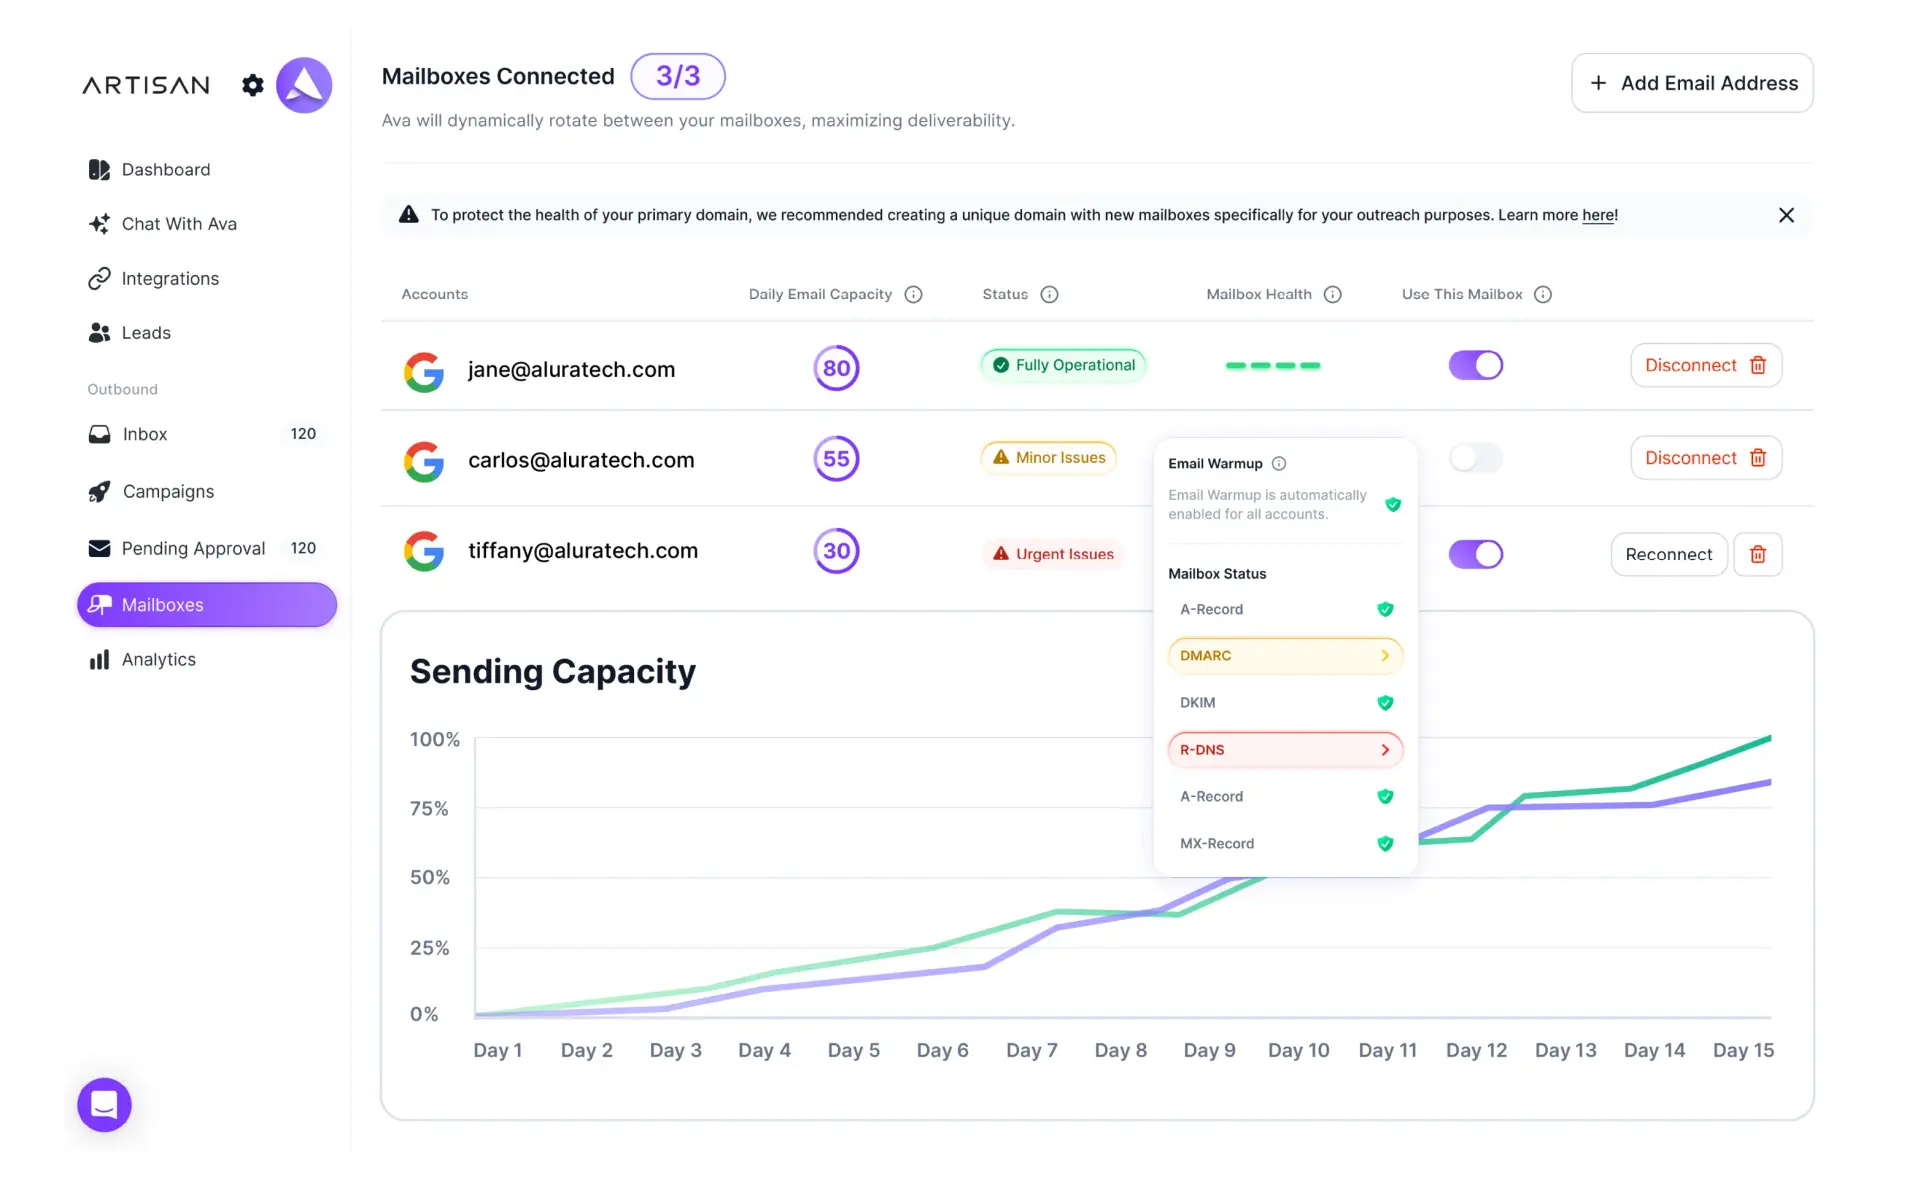Click info icon beside Use This Mailbox
The height and width of the screenshot is (1179, 1920).
pyautogui.click(x=1543, y=294)
